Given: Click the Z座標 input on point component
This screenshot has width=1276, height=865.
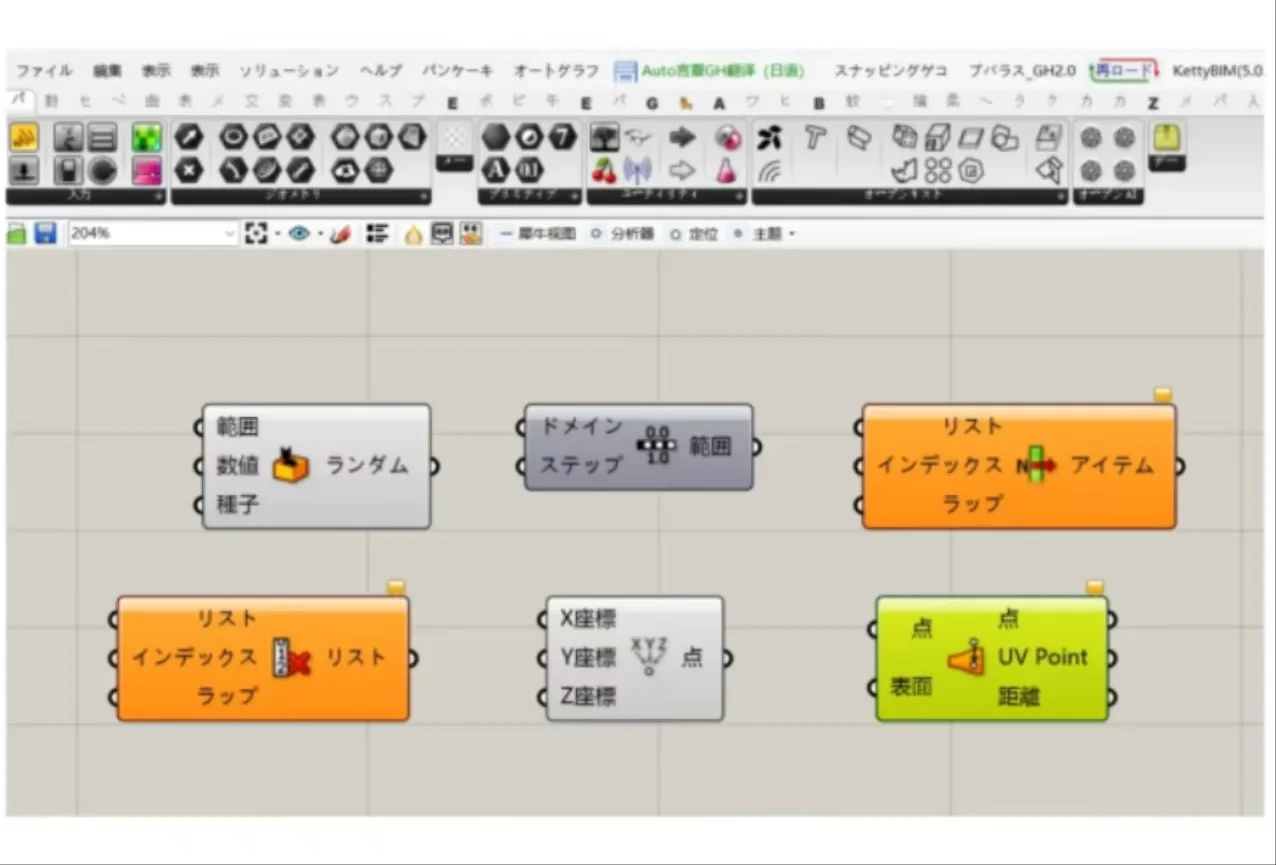Looking at the screenshot, I should click(588, 697).
